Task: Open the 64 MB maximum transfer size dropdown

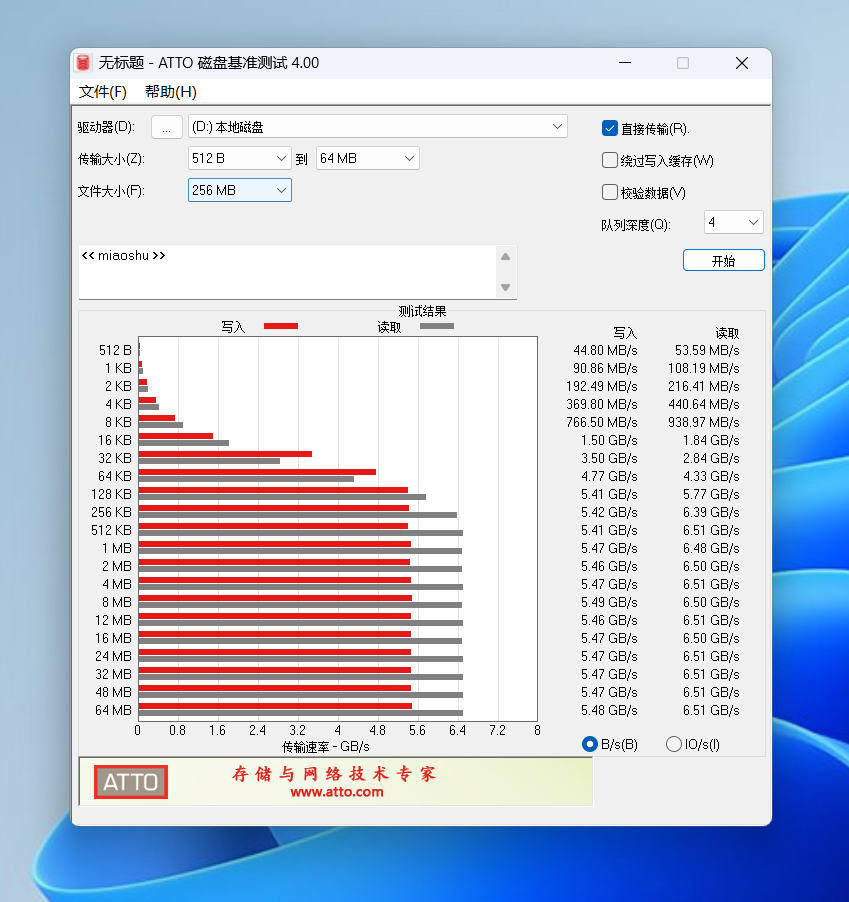Action: (368, 158)
